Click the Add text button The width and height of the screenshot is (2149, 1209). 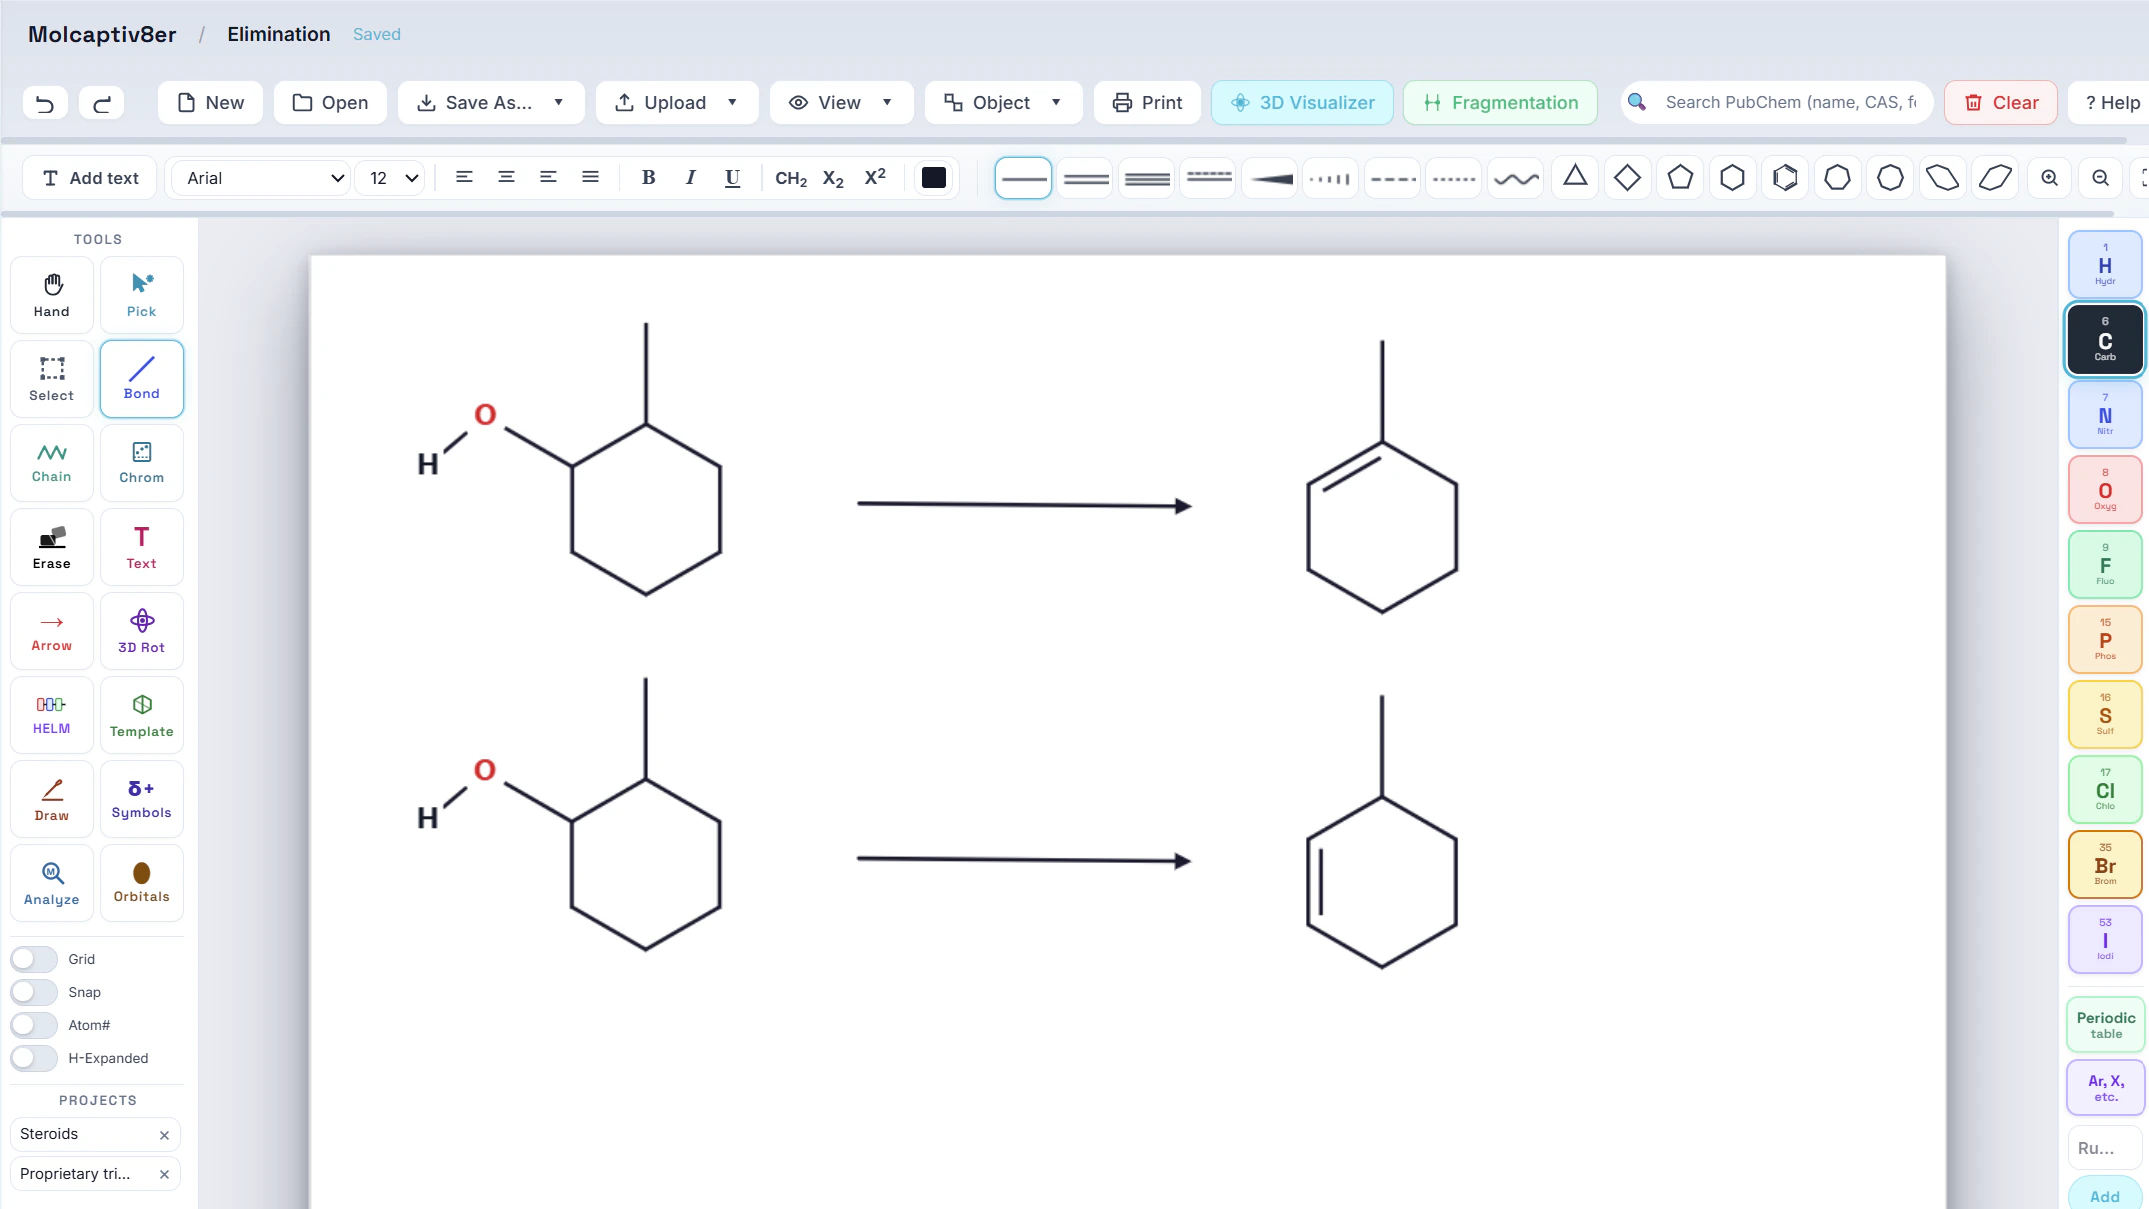[x=90, y=178]
